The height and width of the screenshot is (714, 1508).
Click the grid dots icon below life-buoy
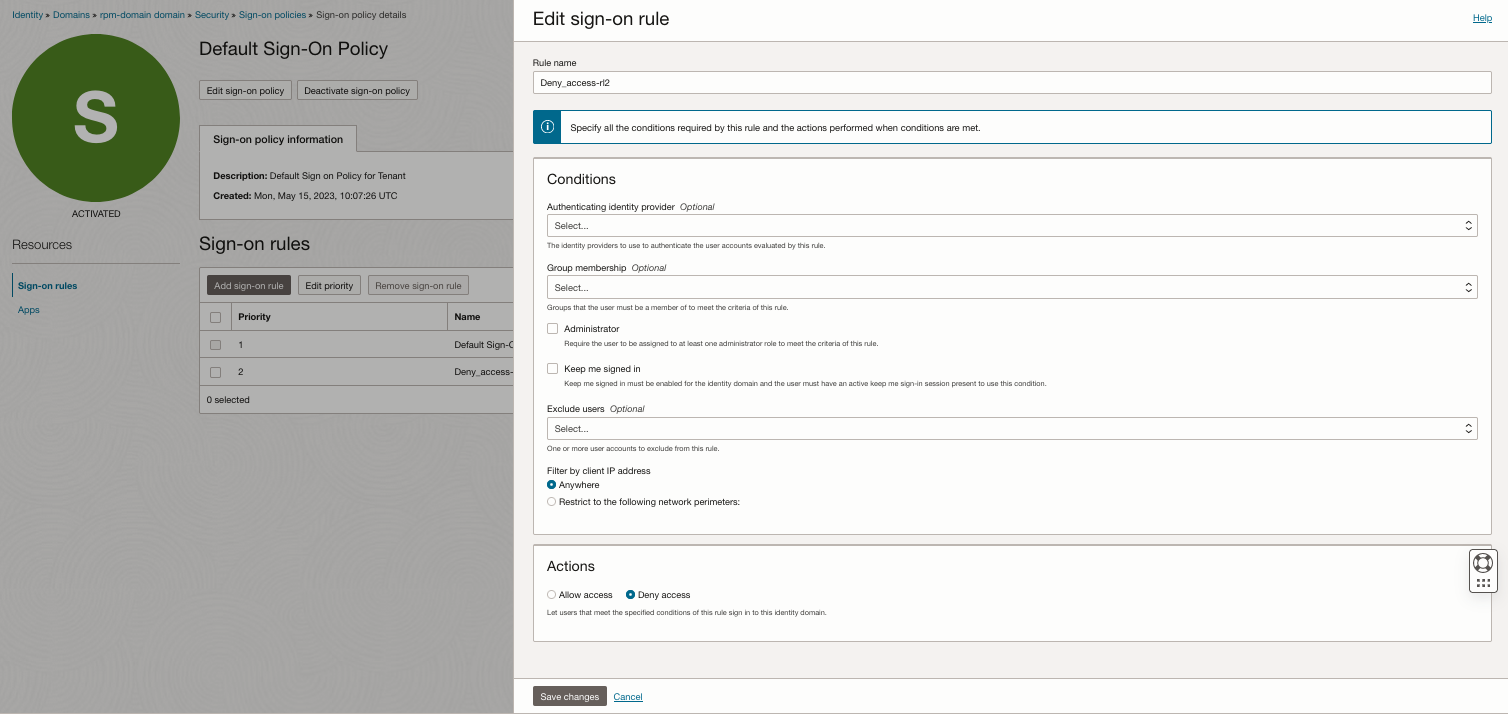coord(1483,582)
